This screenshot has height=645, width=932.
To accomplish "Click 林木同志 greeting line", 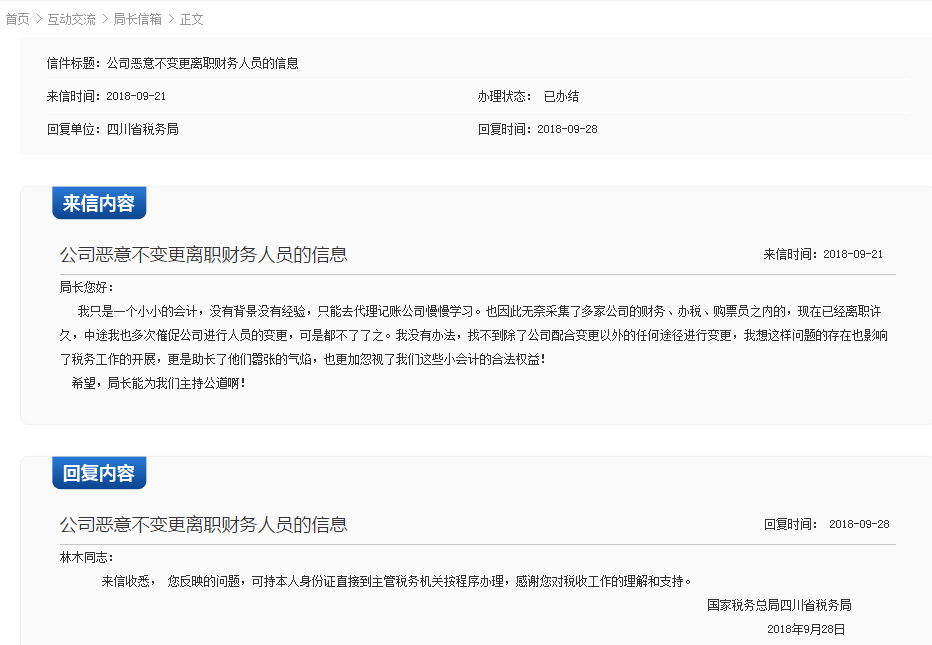I will pos(87,557).
